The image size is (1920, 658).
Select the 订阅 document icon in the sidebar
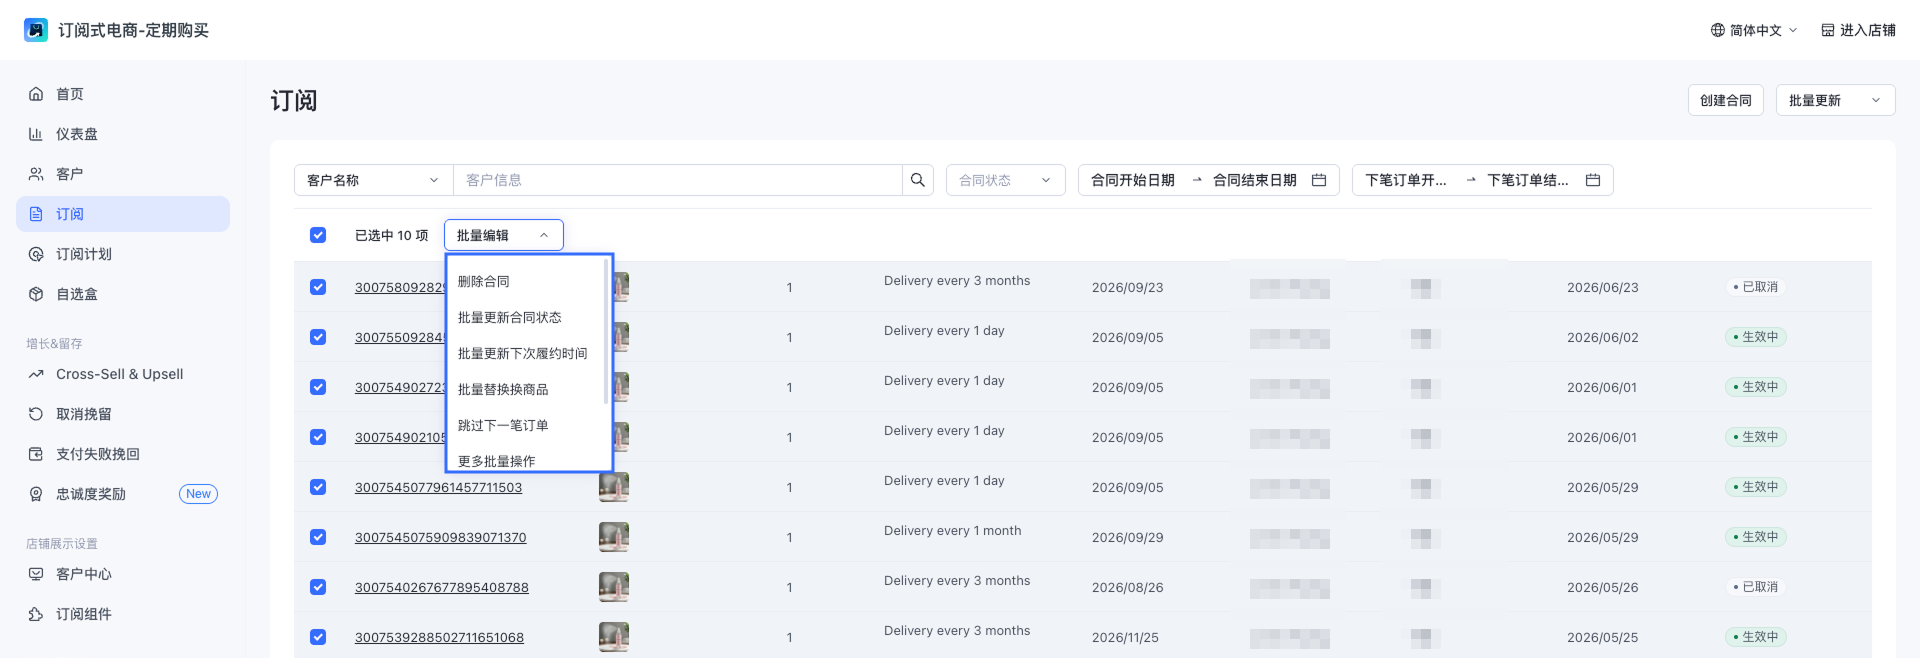[36, 214]
